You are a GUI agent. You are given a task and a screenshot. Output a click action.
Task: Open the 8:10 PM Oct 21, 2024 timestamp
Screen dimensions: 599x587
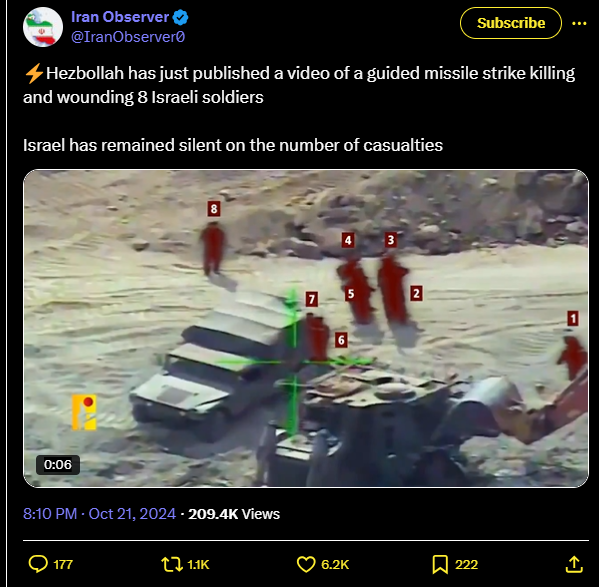click(99, 514)
